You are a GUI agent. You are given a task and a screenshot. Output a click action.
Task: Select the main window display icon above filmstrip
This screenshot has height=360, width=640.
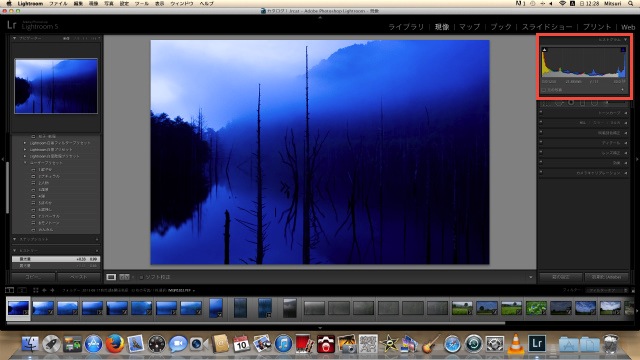tap(9, 290)
